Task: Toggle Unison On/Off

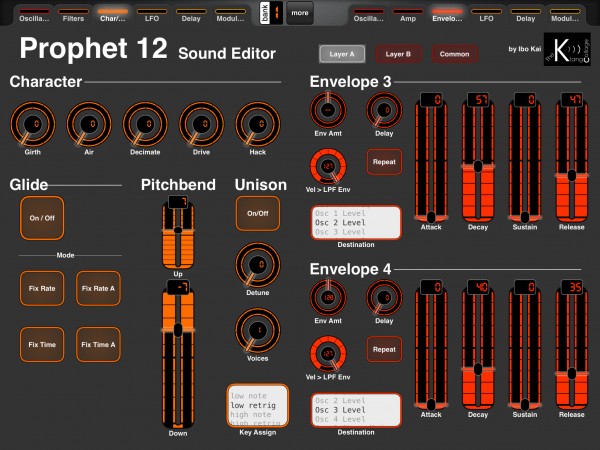Action: pos(258,214)
